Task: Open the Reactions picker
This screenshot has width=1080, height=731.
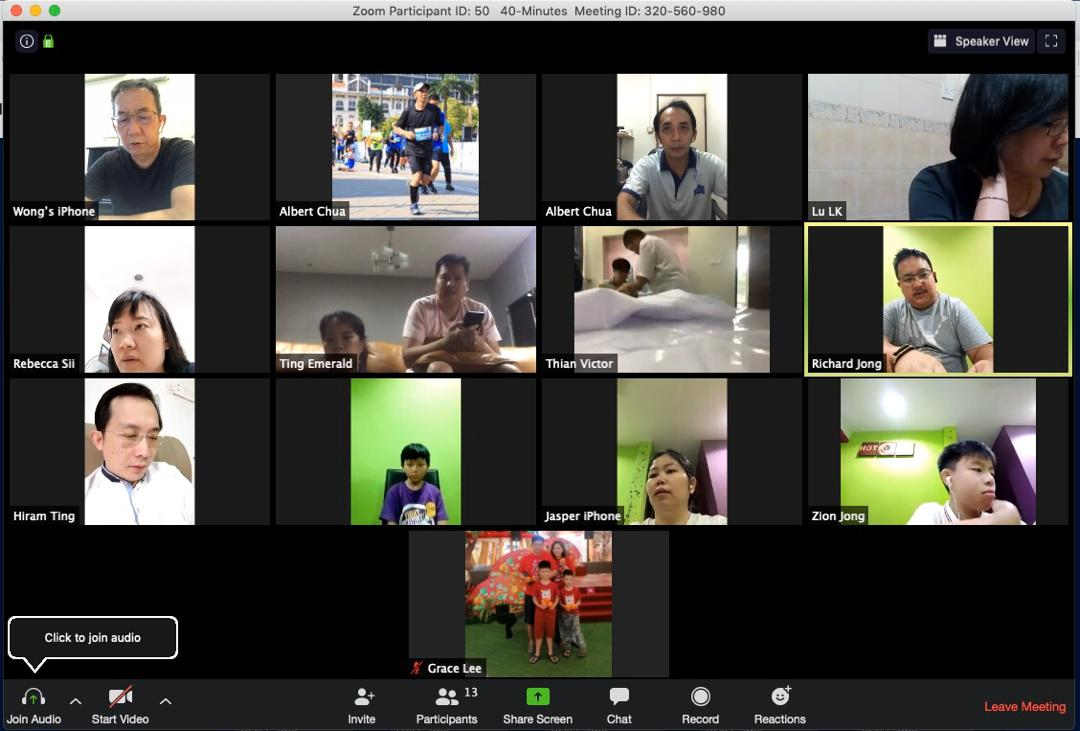Action: 780,697
